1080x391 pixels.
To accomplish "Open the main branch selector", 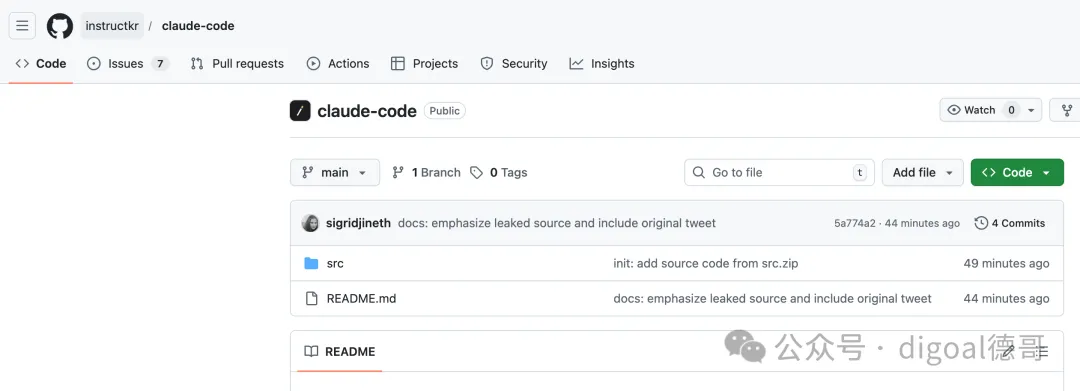I will (x=335, y=172).
